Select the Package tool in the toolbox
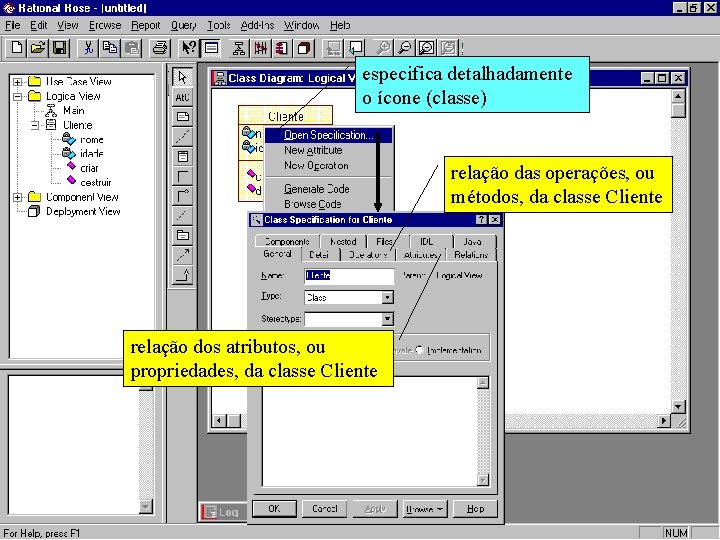 pyautogui.click(x=182, y=235)
